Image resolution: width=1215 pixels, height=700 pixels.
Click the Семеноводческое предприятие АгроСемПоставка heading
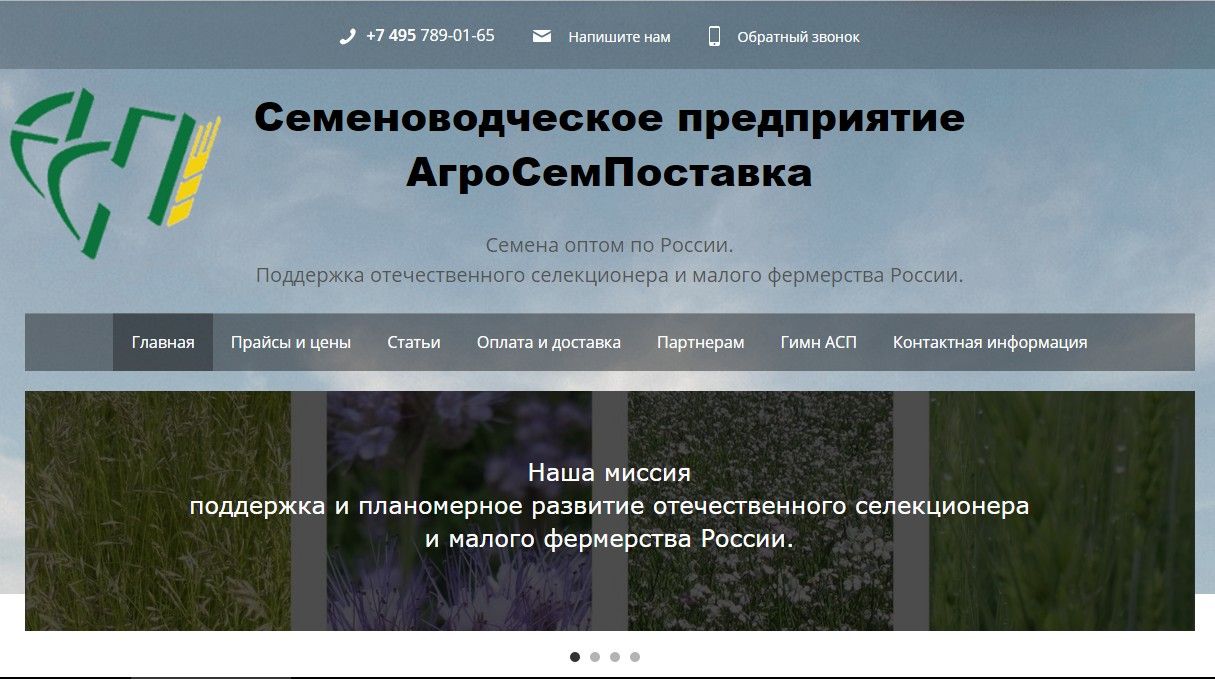pyautogui.click(x=609, y=145)
